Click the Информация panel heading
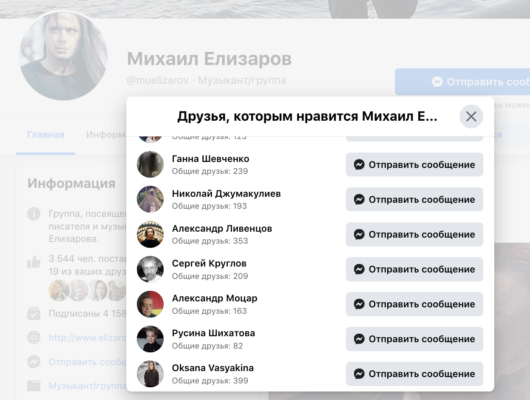530x400 pixels. [71, 183]
